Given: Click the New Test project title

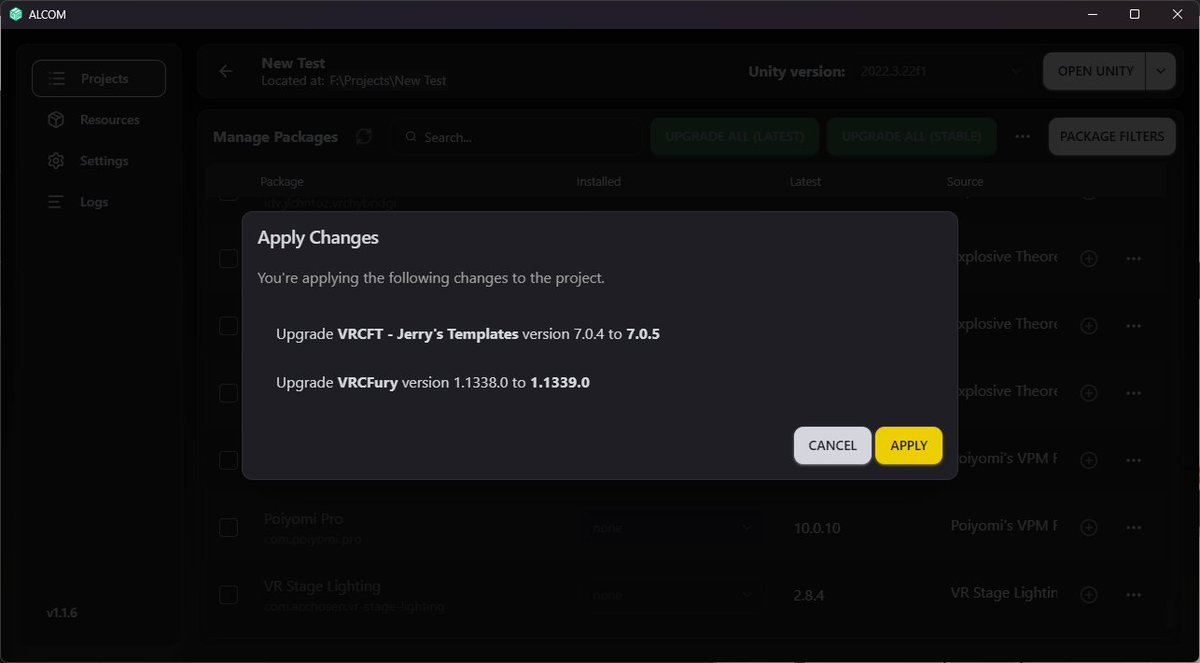Looking at the screenshot, I should tap(293, 63).
